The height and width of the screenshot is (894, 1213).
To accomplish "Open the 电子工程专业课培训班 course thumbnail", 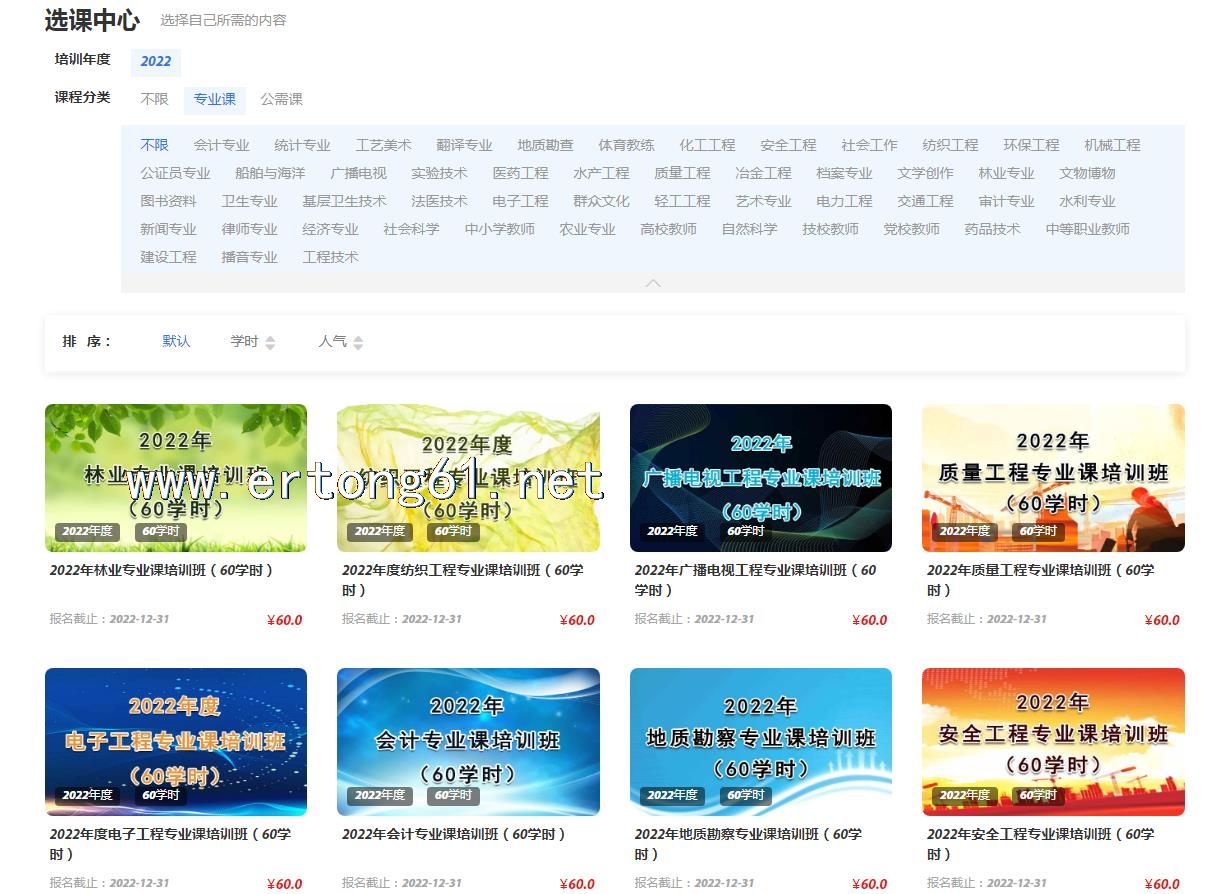I will tap(176, 742).
